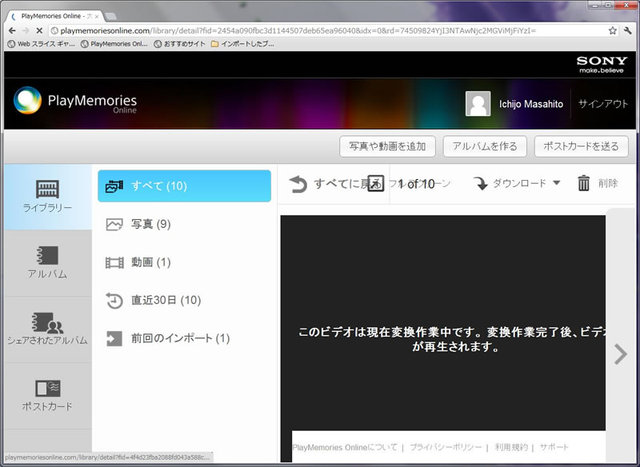The height and width of the screenshot is (467, 640).
Task: Select the すべて (10) filter
Action: point(184,186)
